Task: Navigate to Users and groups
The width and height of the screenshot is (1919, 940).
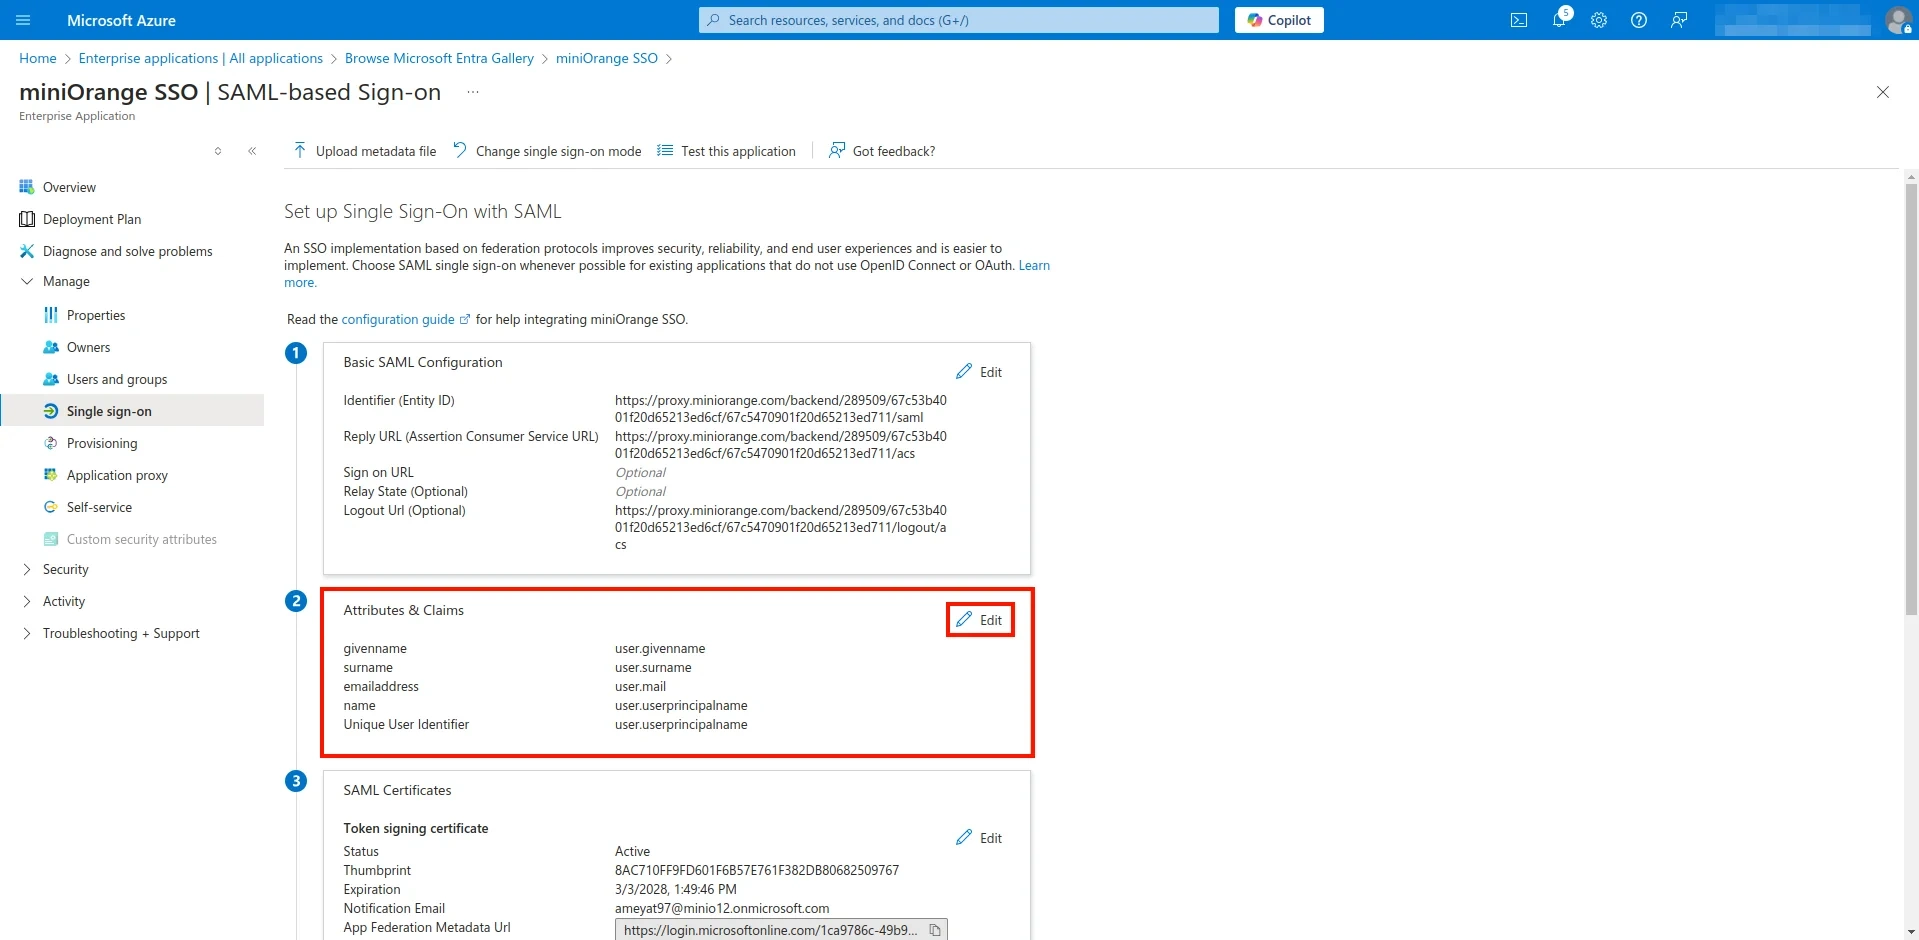Action: coord(117,379)
